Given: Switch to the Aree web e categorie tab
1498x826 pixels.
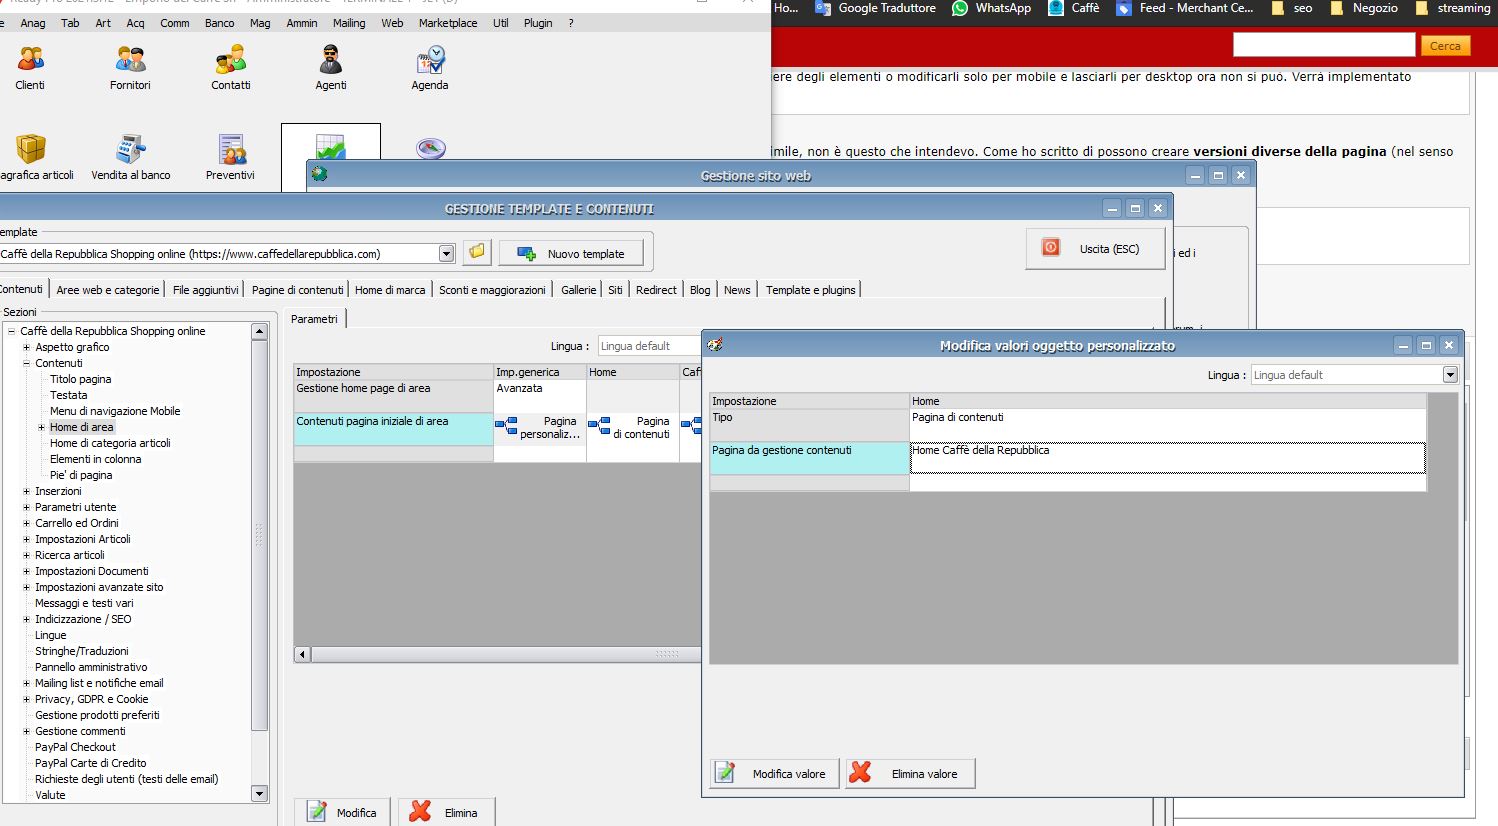Looking at the screenshot, I should tap(108, 290).
